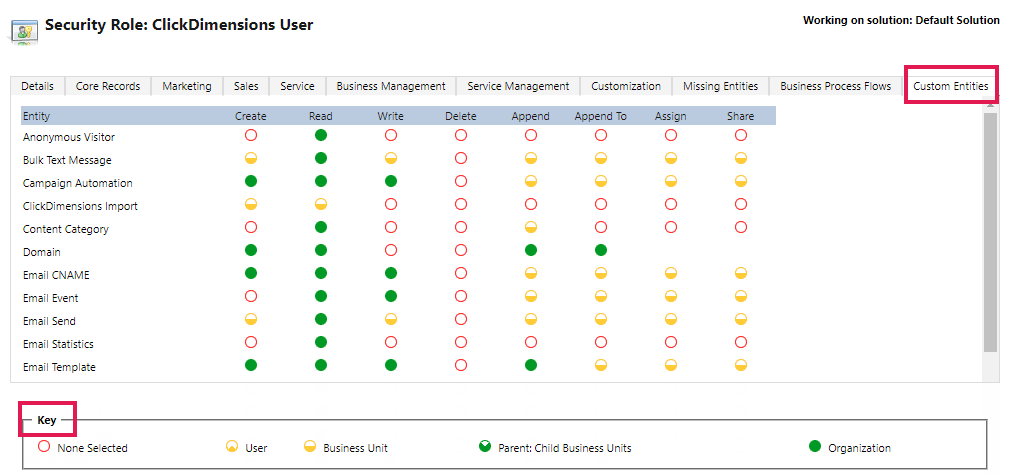Toggle Create privilege for Anonymous Visitor
The image size is (1010, 475).
point(251,135)
